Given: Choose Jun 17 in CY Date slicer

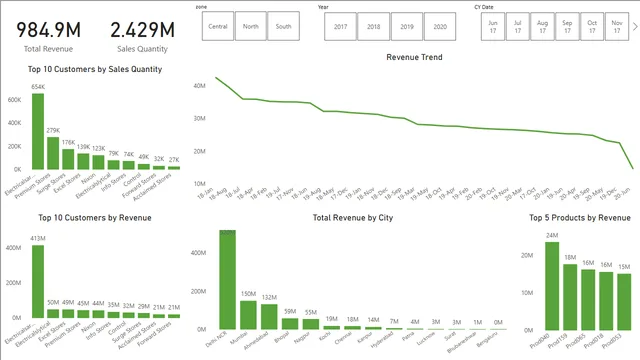Looking at the screenshot, I should [493, 27].
